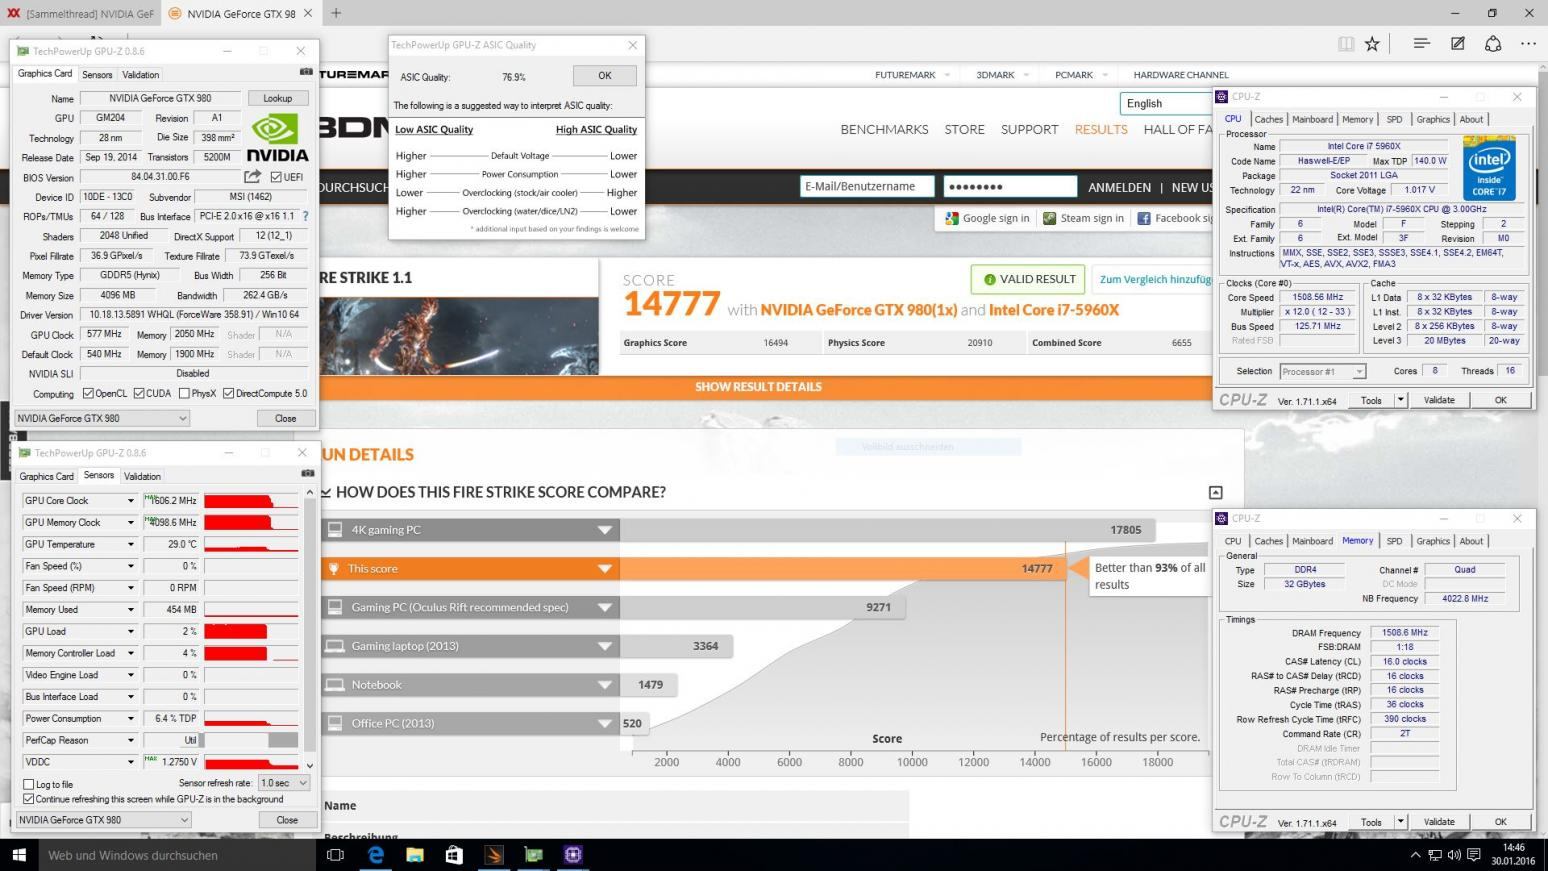Click the password input field

tap(1010, 187)
